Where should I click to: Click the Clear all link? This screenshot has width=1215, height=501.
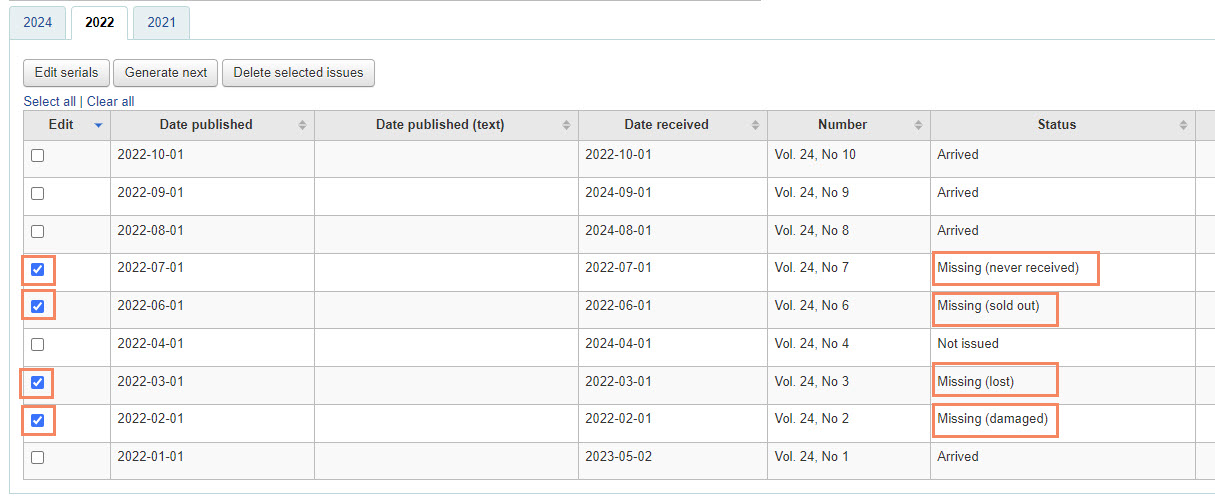pyautogui.click(x=110, y=101)
